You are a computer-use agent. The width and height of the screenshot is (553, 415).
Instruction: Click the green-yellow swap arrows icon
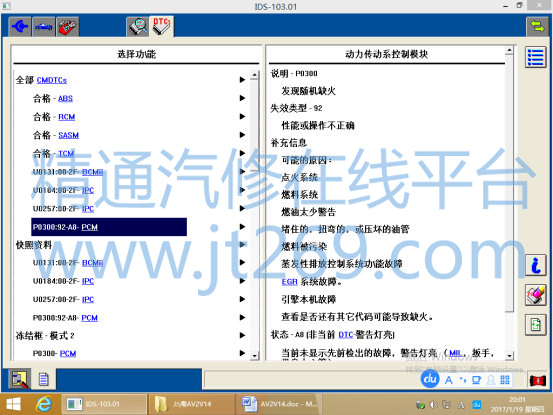[x=537, y=26]
